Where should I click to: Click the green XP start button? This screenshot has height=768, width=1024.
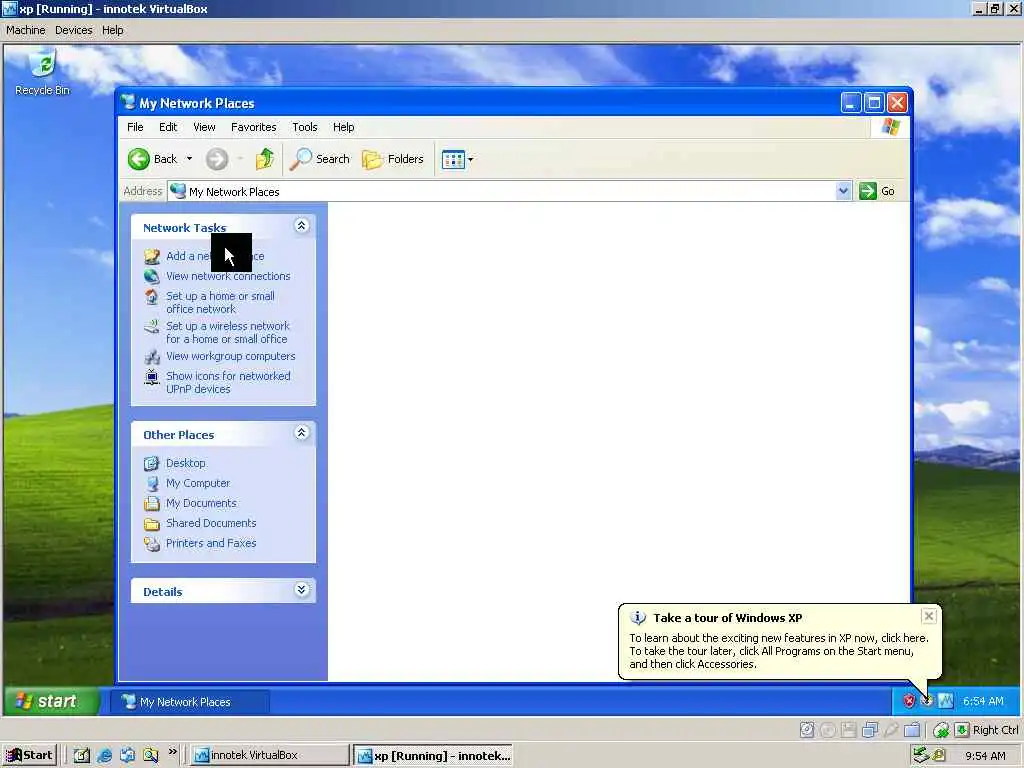[52, 701]
